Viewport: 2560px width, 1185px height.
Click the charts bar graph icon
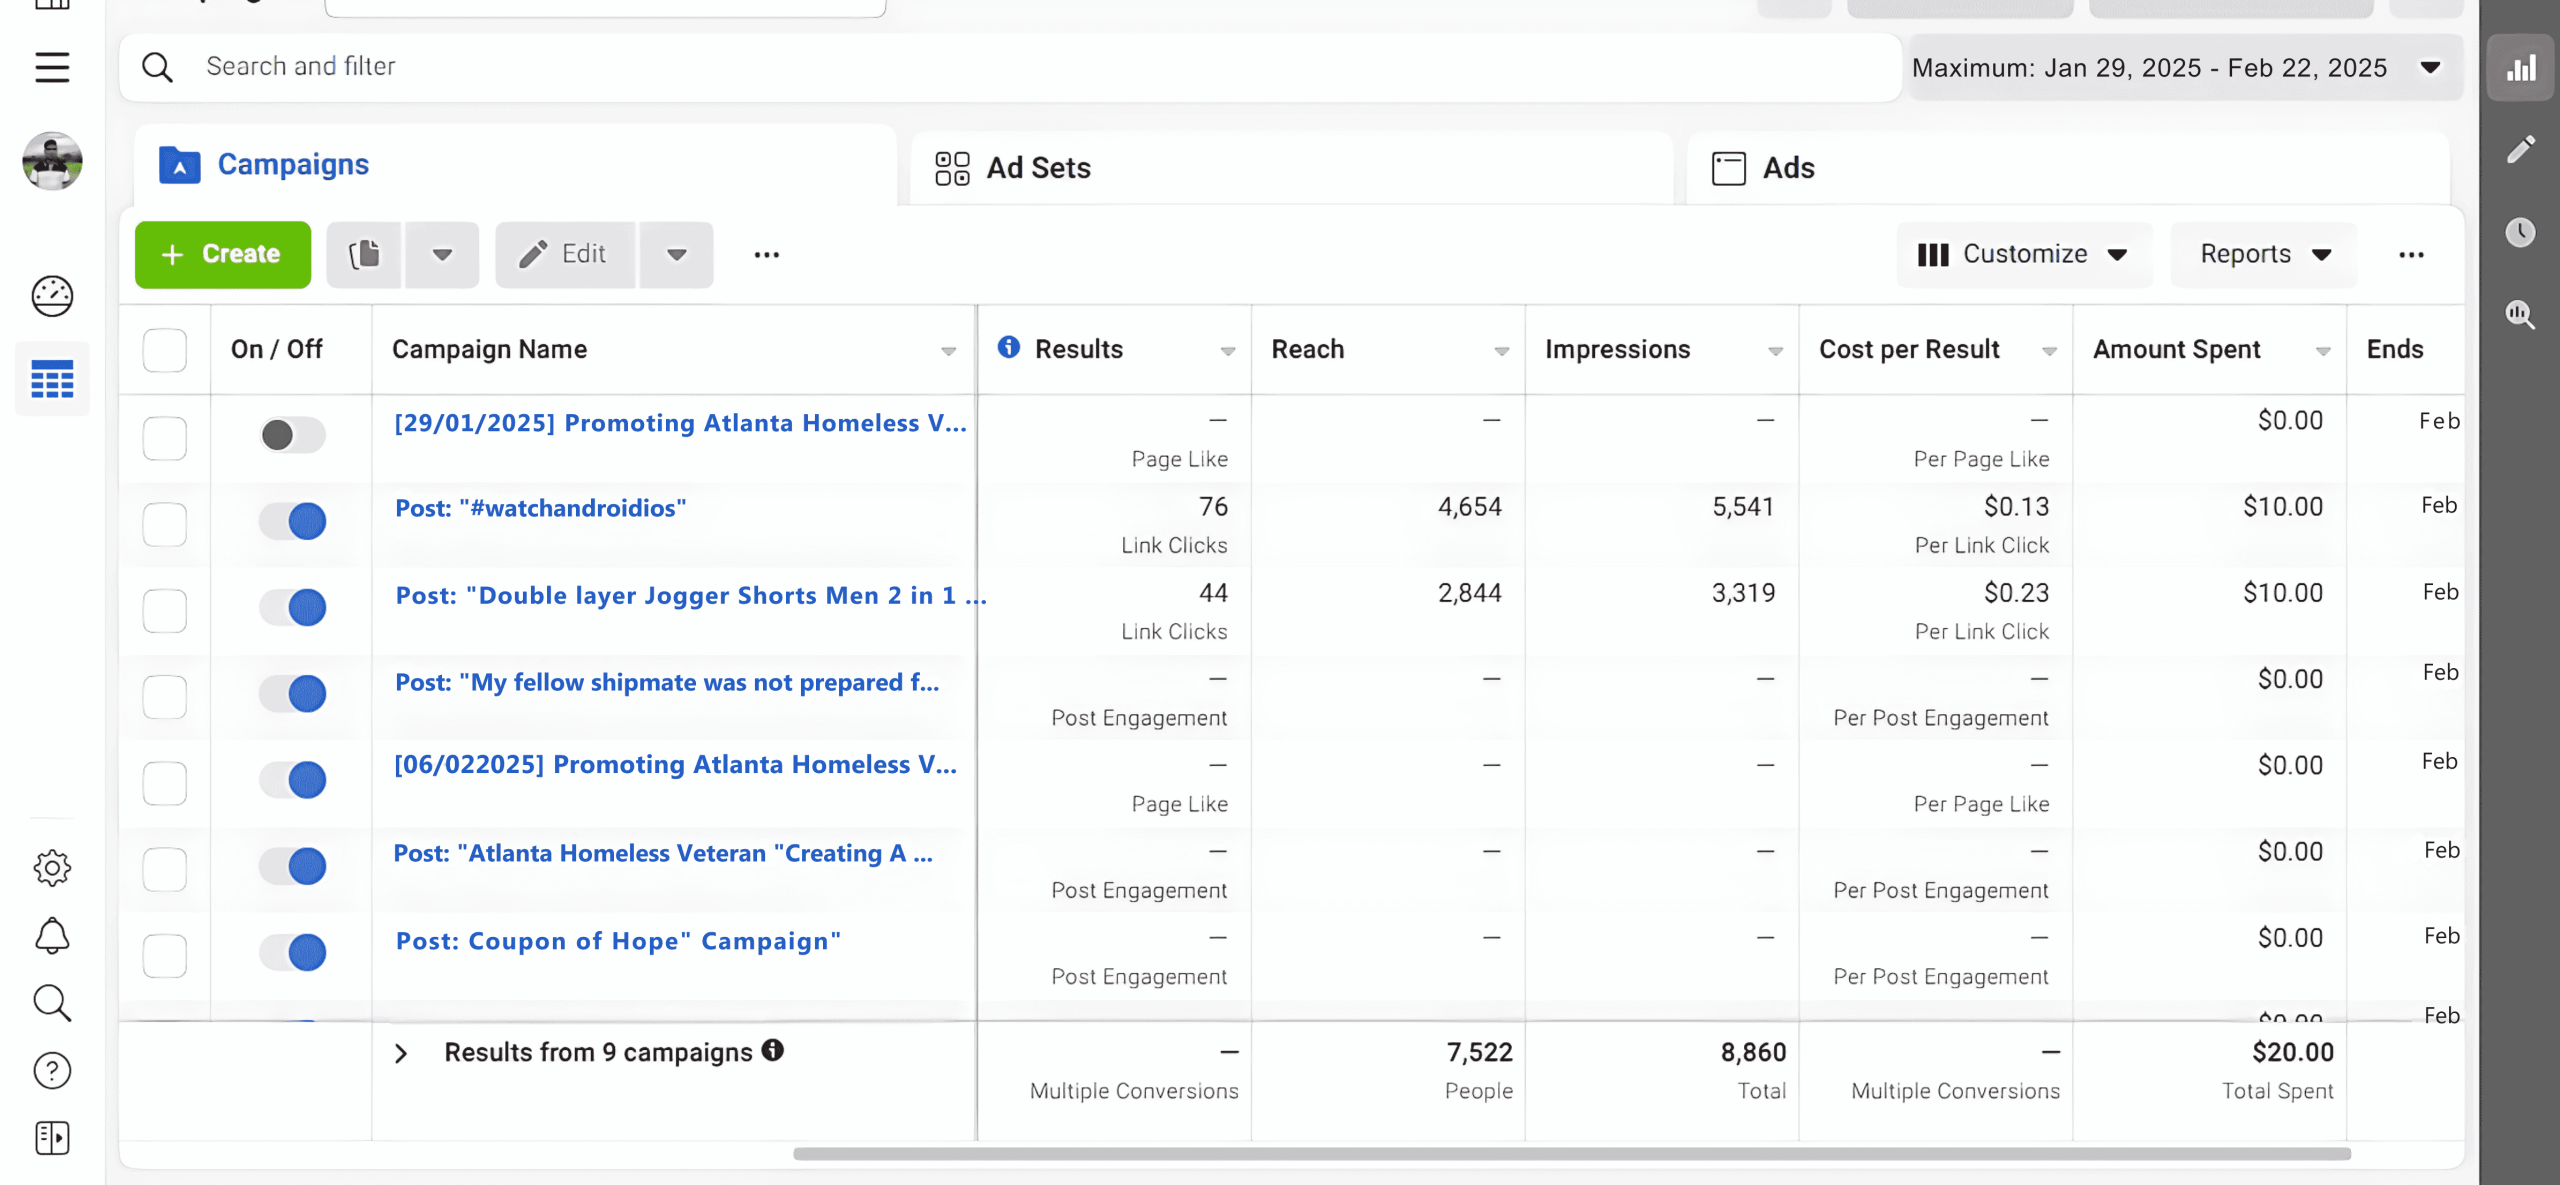(x=2520, y=68)
